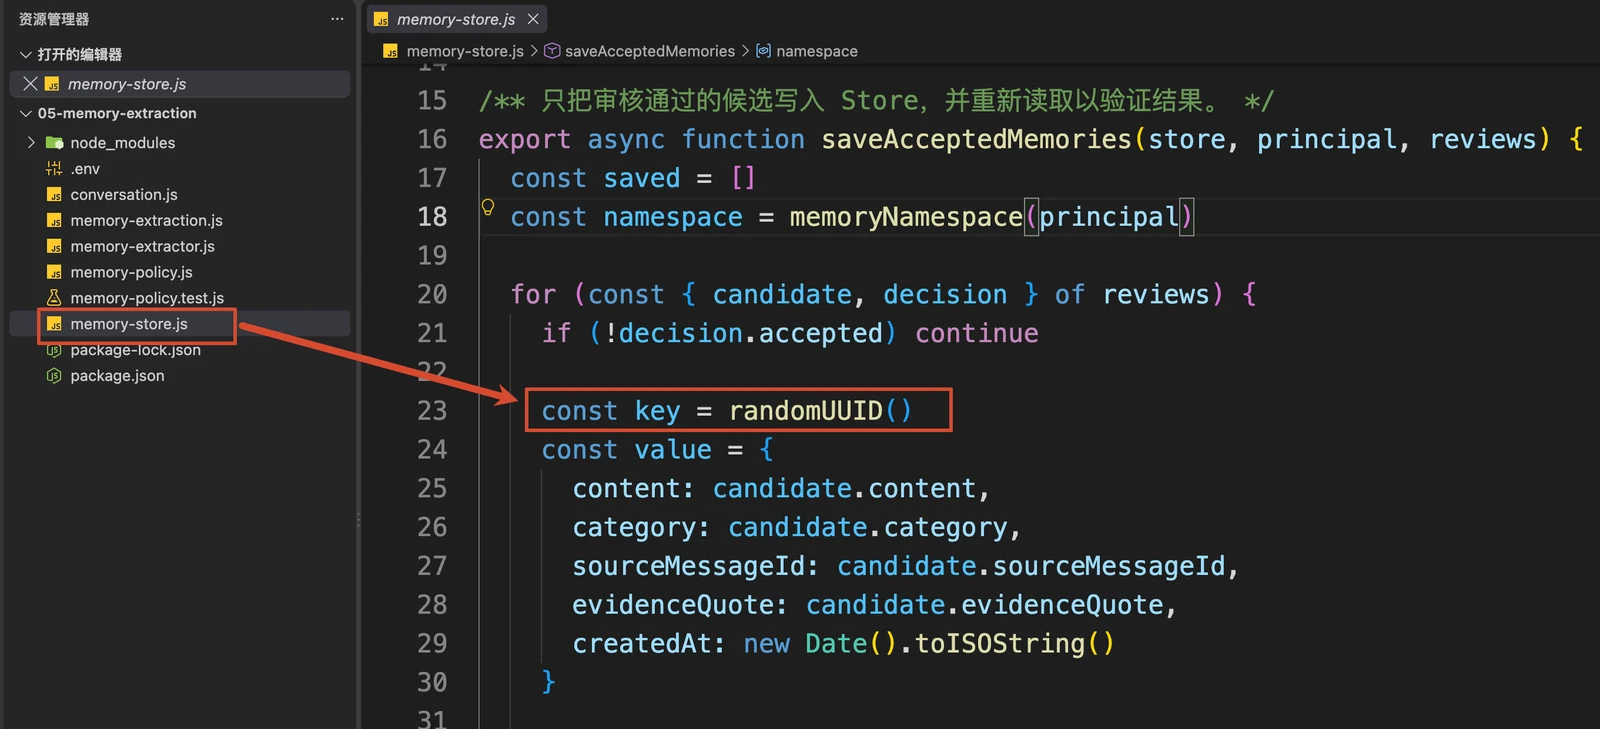Click the 资源管理器 panel title
The width and height of the screenshot is (1600, 729).
[54, 19]
